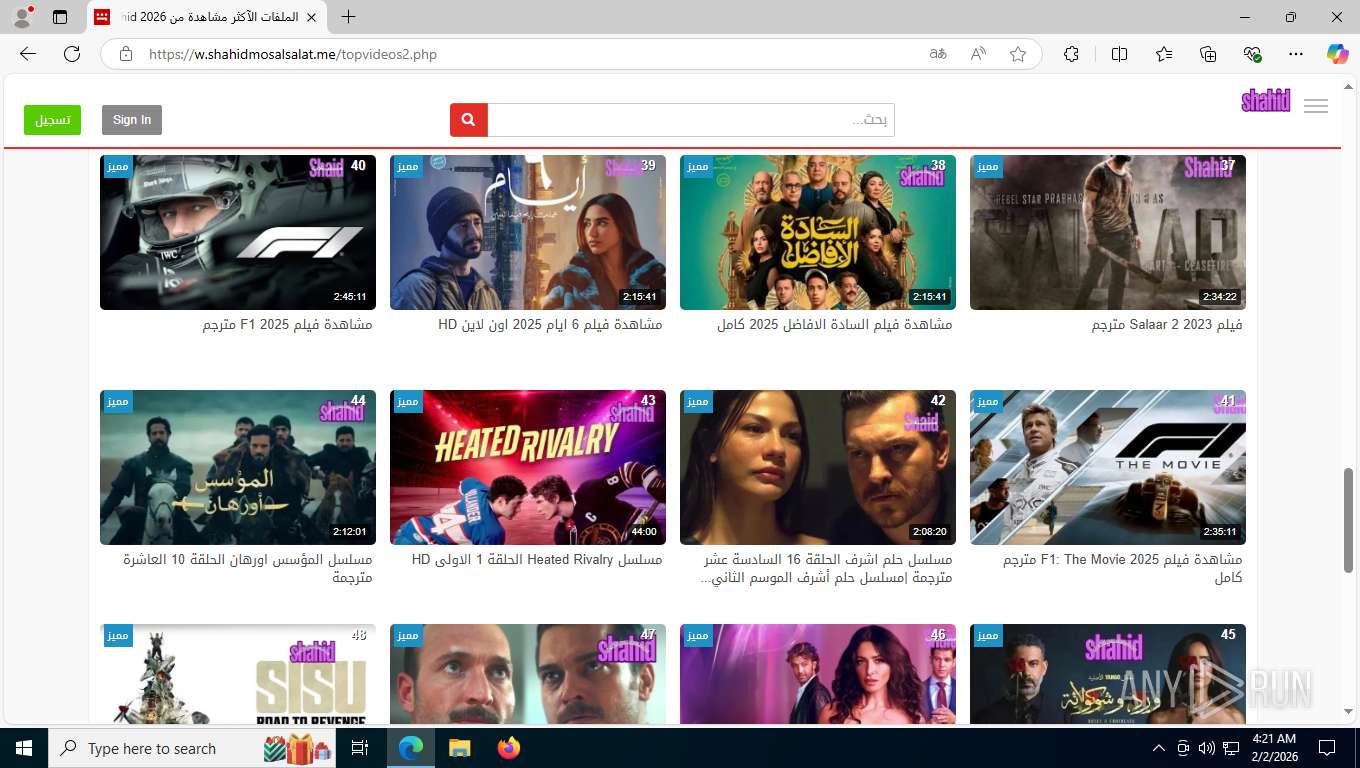Click the red search magnifier button
The height and width of the screenshot is (768, 1360).
click(469, 120)
